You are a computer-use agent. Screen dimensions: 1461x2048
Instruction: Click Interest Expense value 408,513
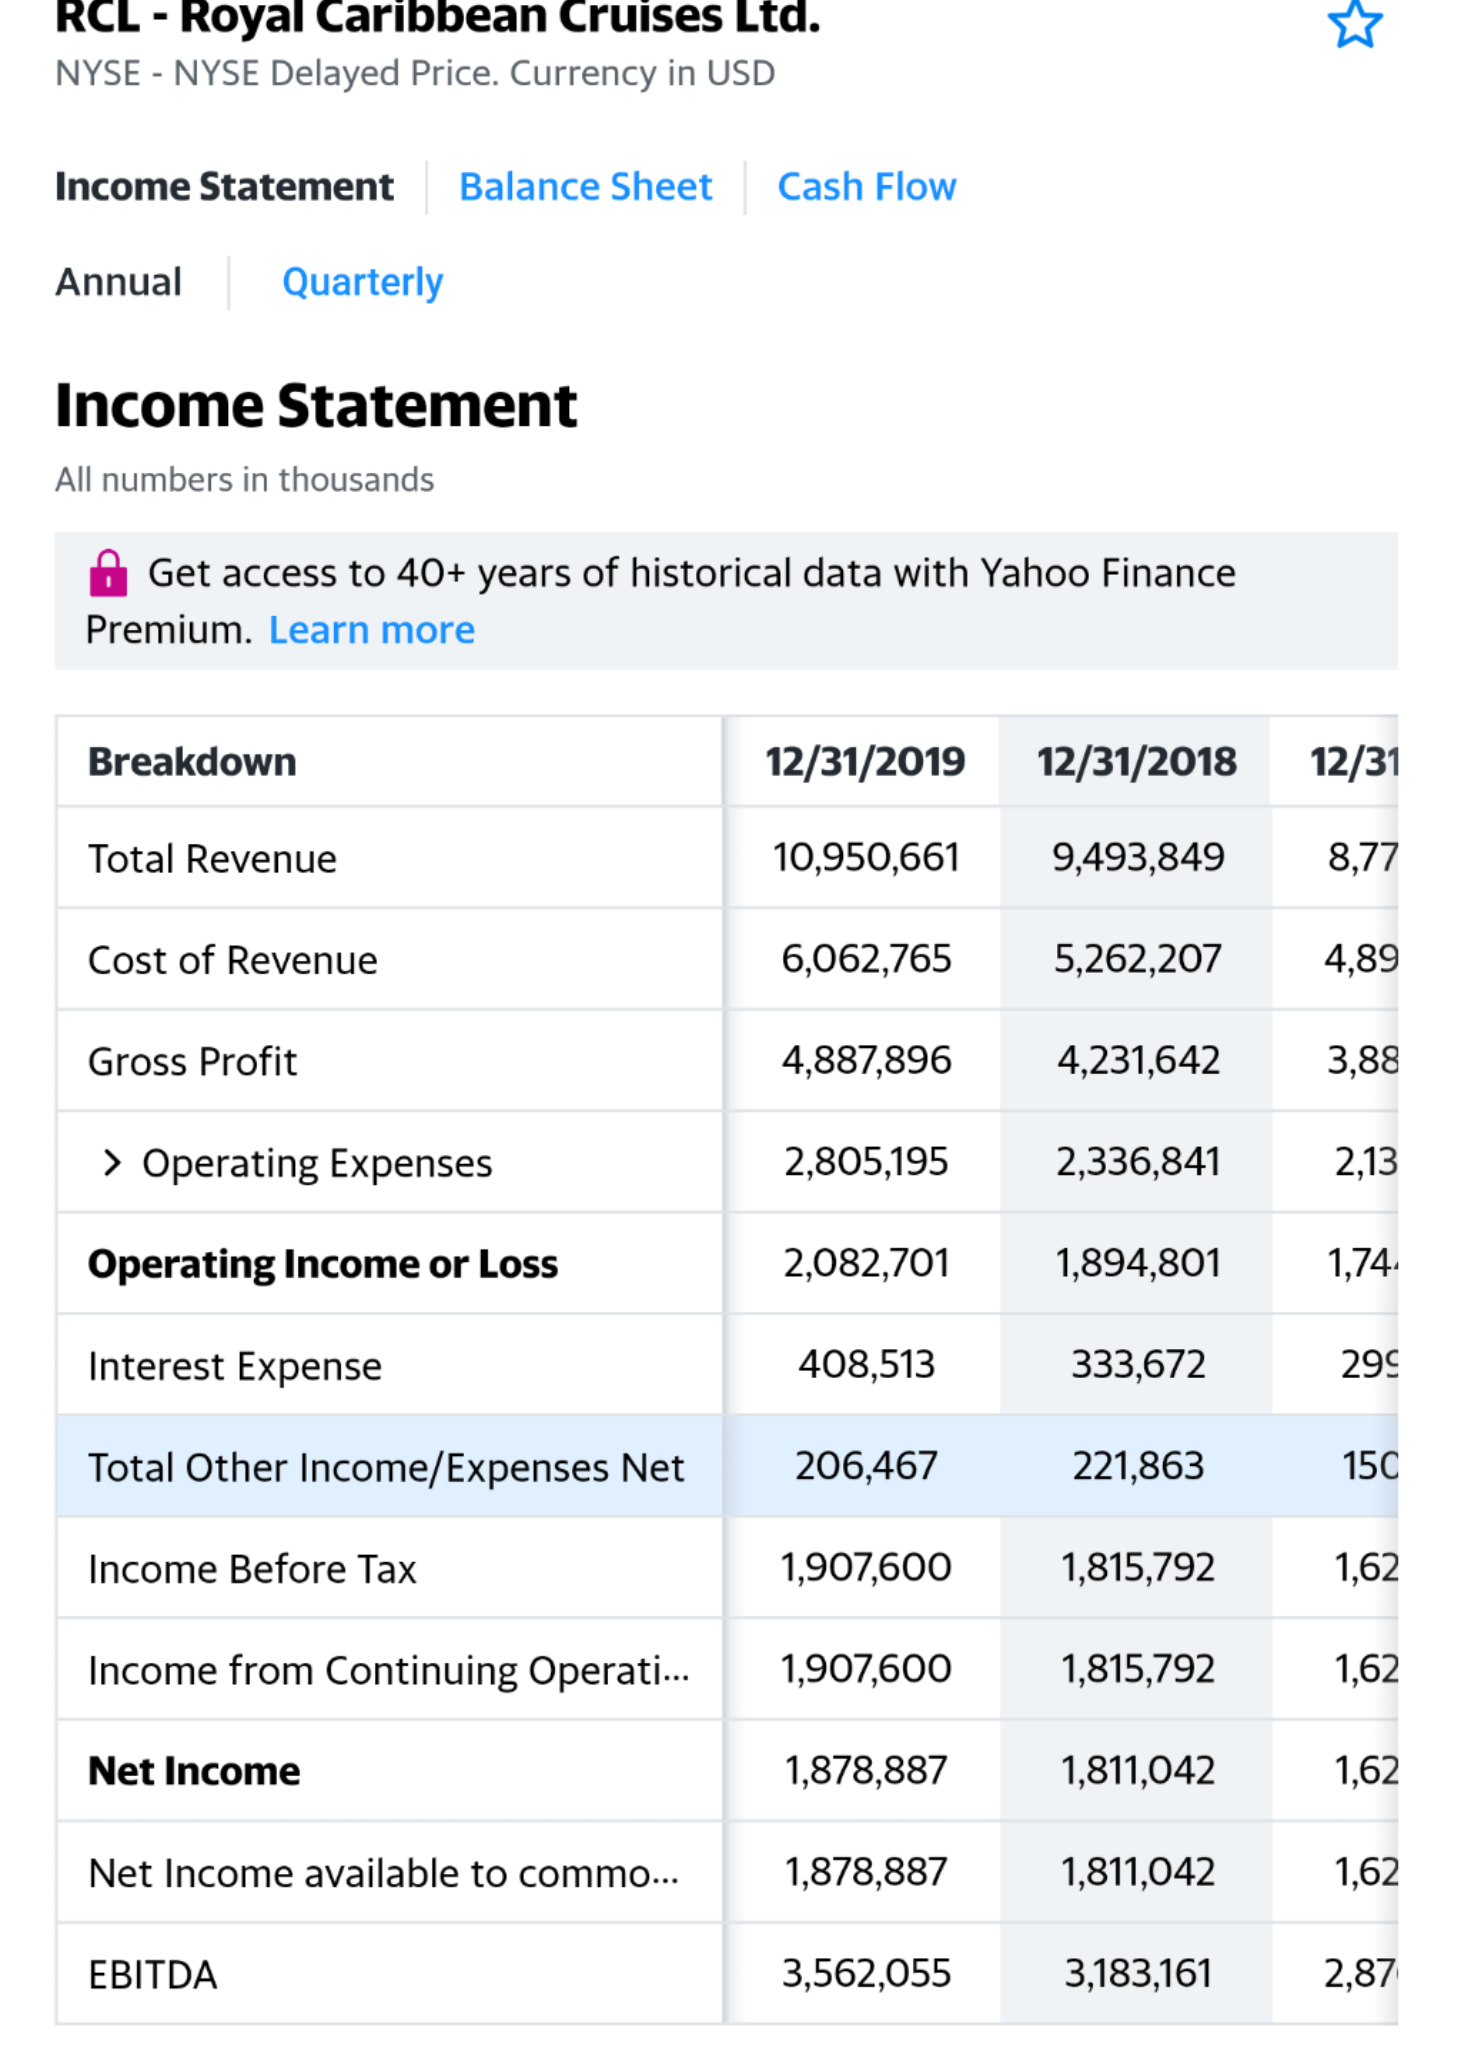tap(866, 1364)
